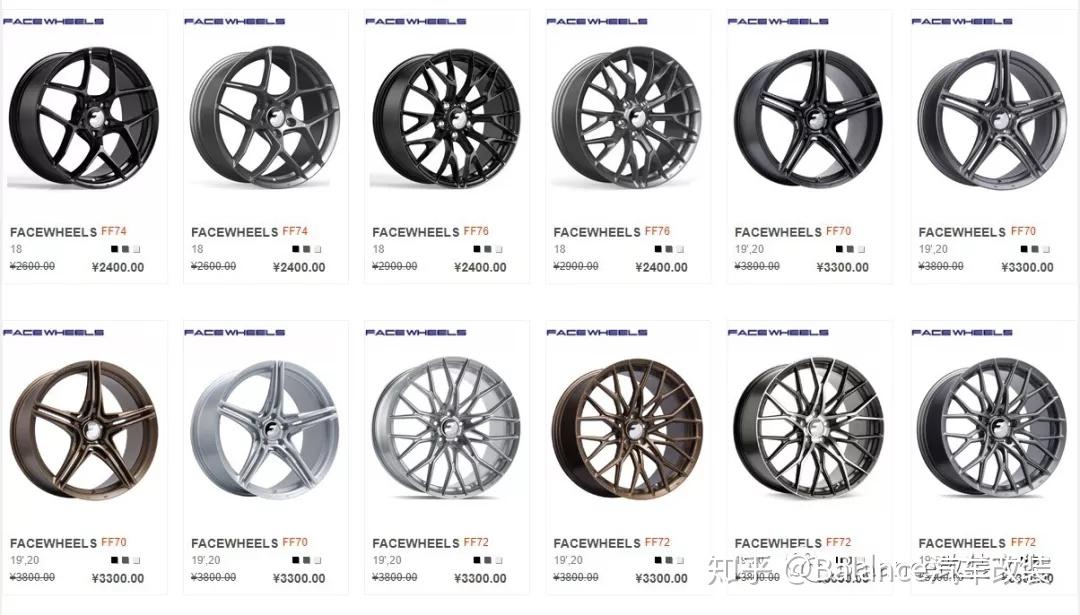Click FACEWHEELS logo above the bronze FF70 wheel
This screenshot has width=1080, height=615.
click(53, 333)
